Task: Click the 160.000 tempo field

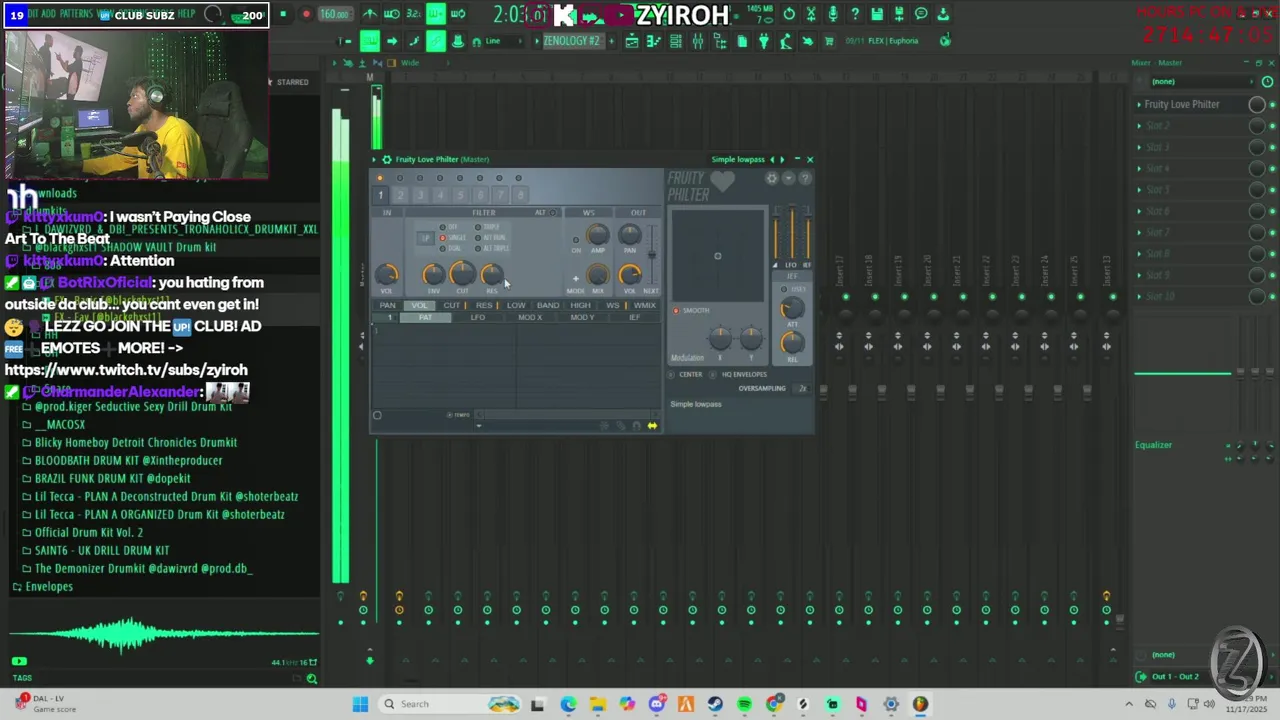Action: [335, 14]
